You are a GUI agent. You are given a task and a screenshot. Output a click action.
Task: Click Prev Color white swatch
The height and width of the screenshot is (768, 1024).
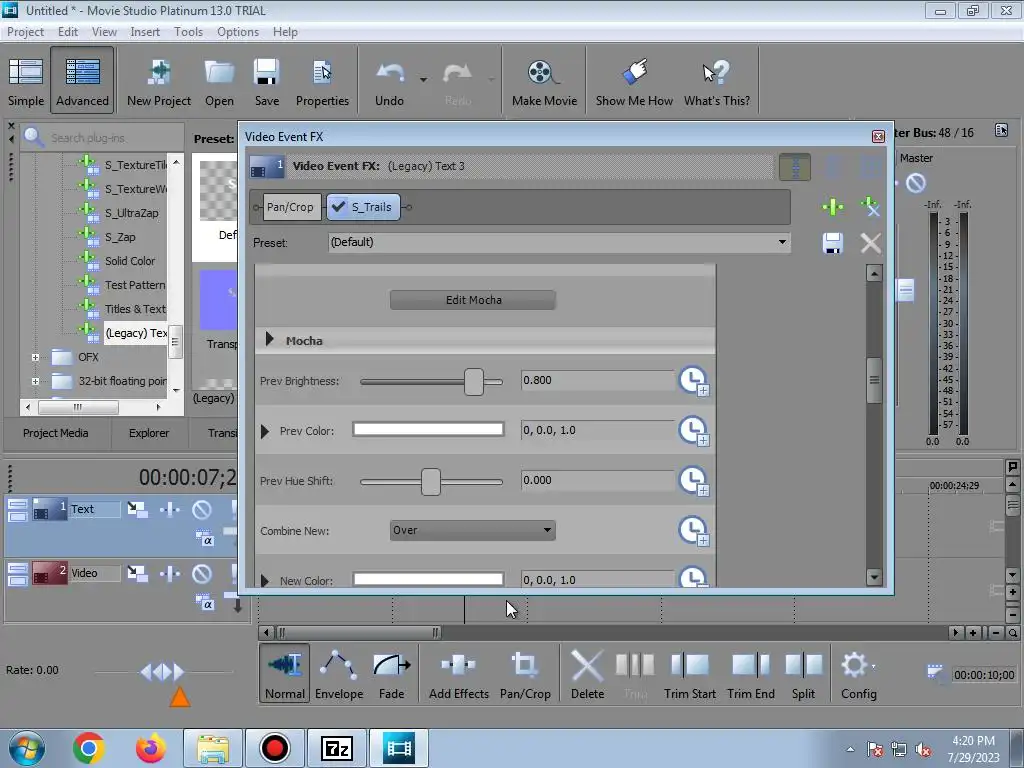428,429
